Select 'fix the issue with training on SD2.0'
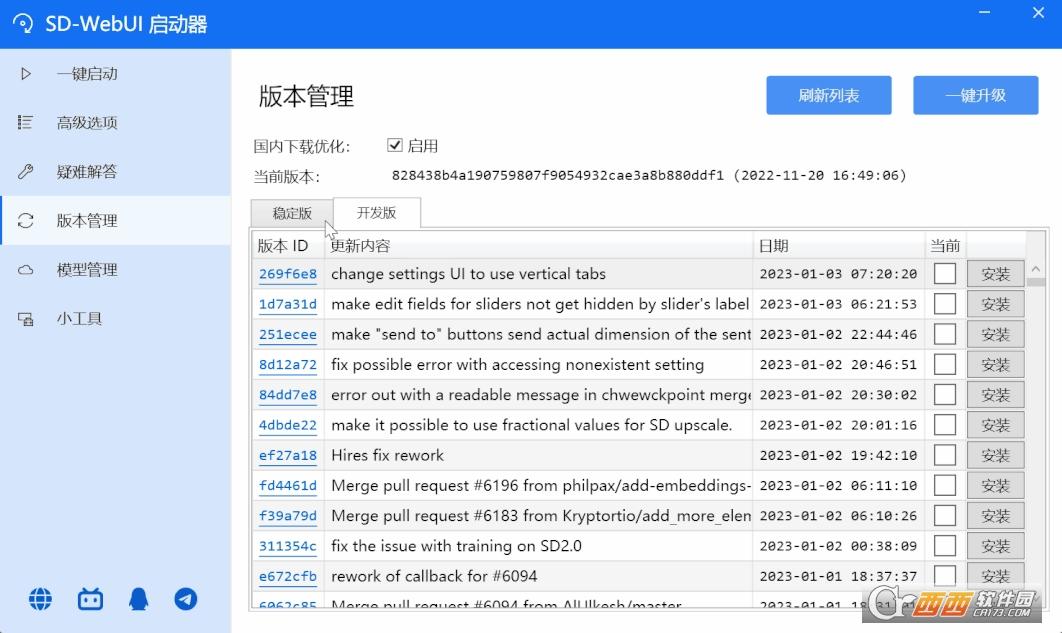The width and height of the screenshot is (1062, 633). click(456, 546)
